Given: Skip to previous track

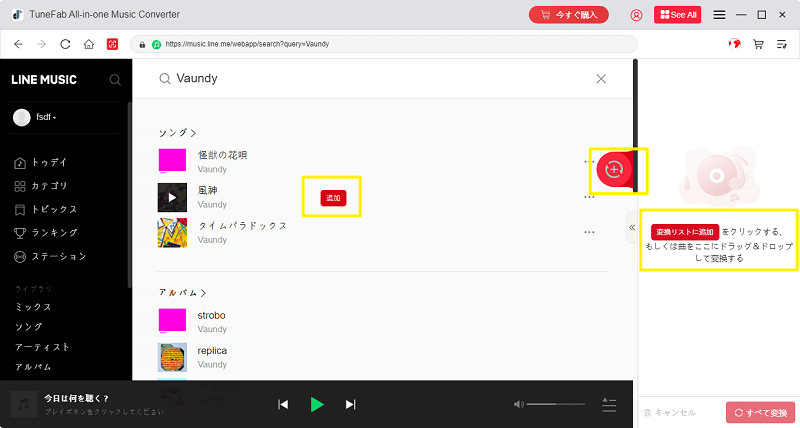Looking at the screenshot, I should pos(283,405).
